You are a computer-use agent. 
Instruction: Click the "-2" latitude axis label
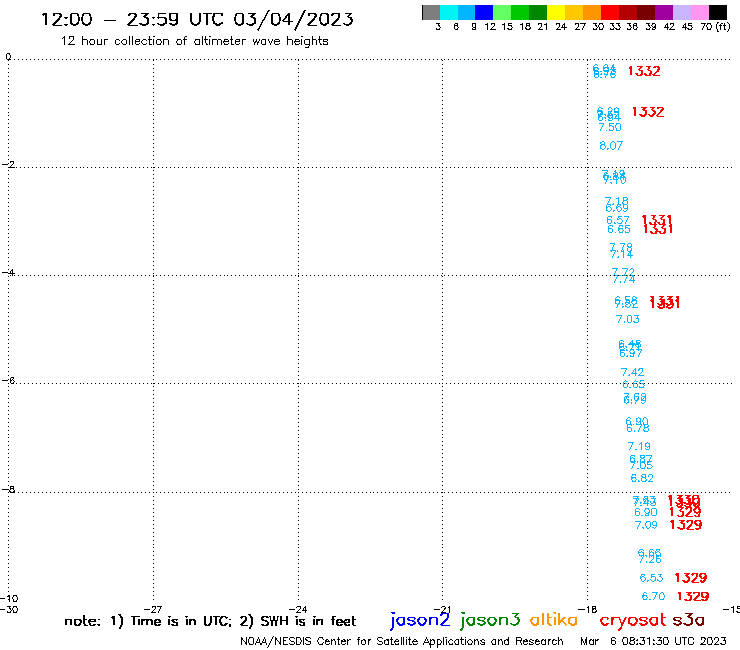(x=8, y=164)
